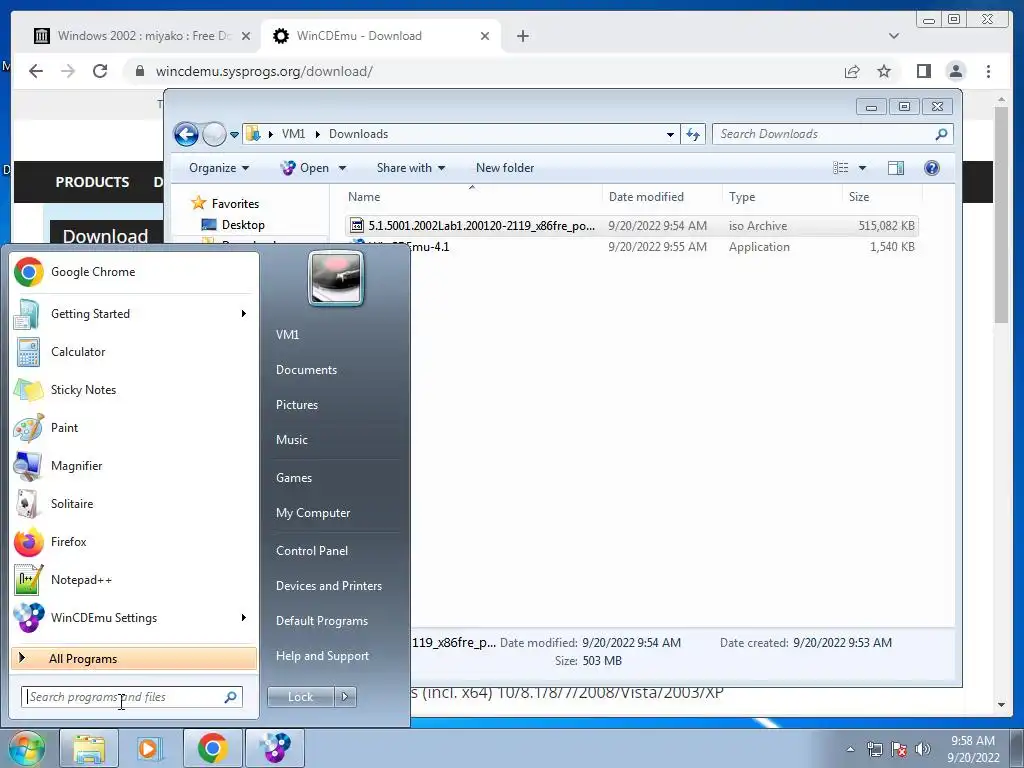1024x768 pixels.
Task: Click Explorer search magnifier icon
Action: click(941, 134)
